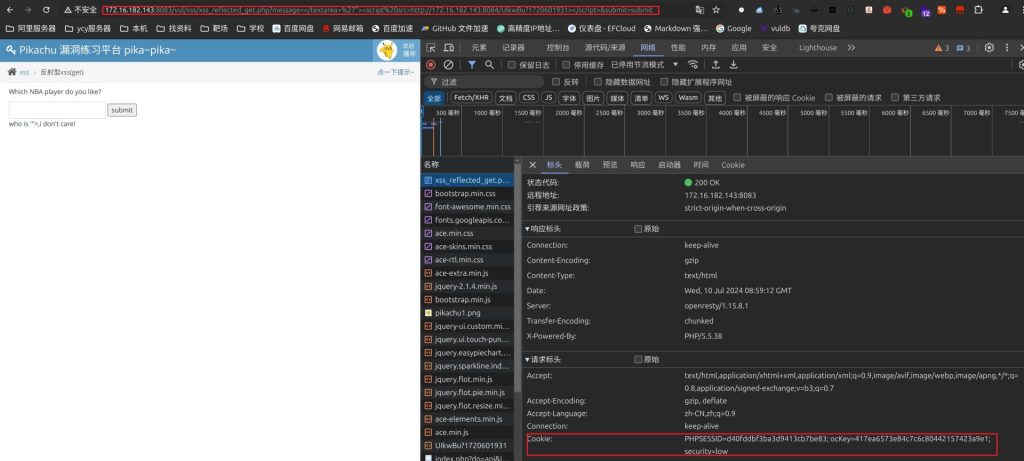Click the translate page icon in address bar
This screenshot has height=461, width=1024.
699,10
